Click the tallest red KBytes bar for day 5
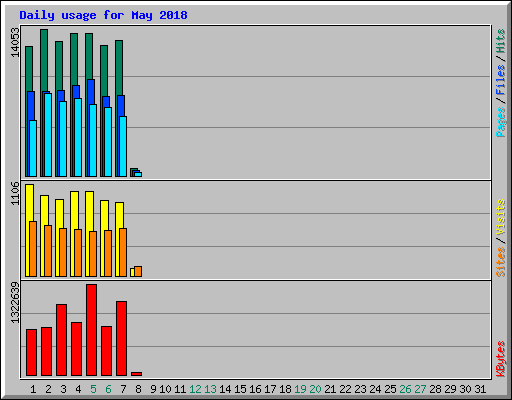Viewport: 512px width, 400px height. pyautogui.click(x=91, y=330)
